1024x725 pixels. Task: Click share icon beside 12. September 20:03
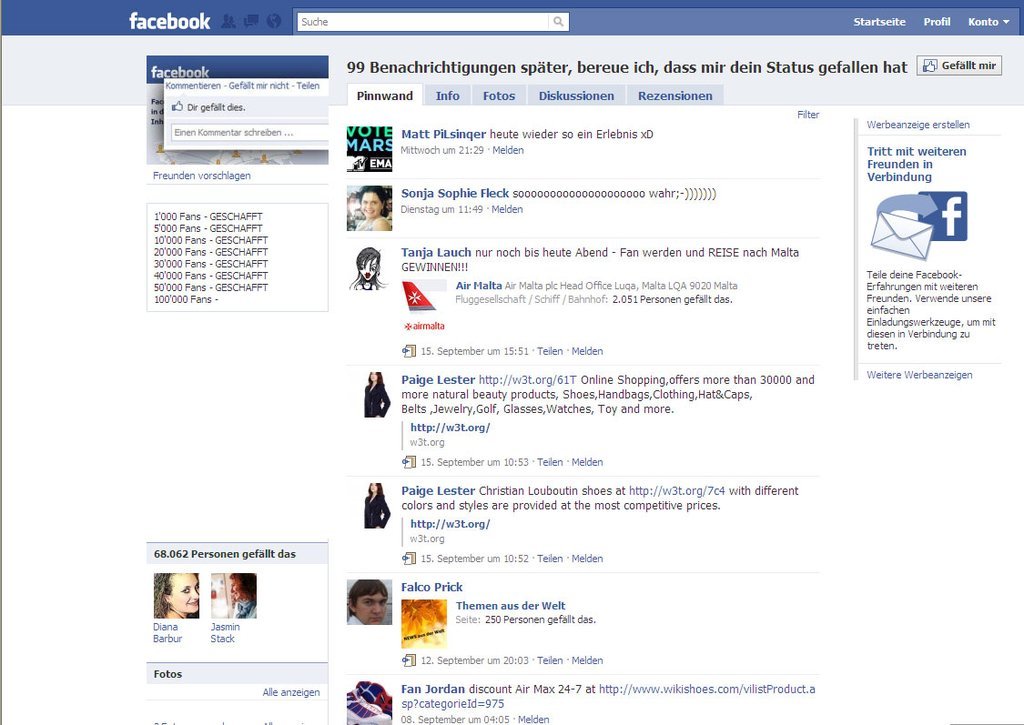[x=409, y=660]
